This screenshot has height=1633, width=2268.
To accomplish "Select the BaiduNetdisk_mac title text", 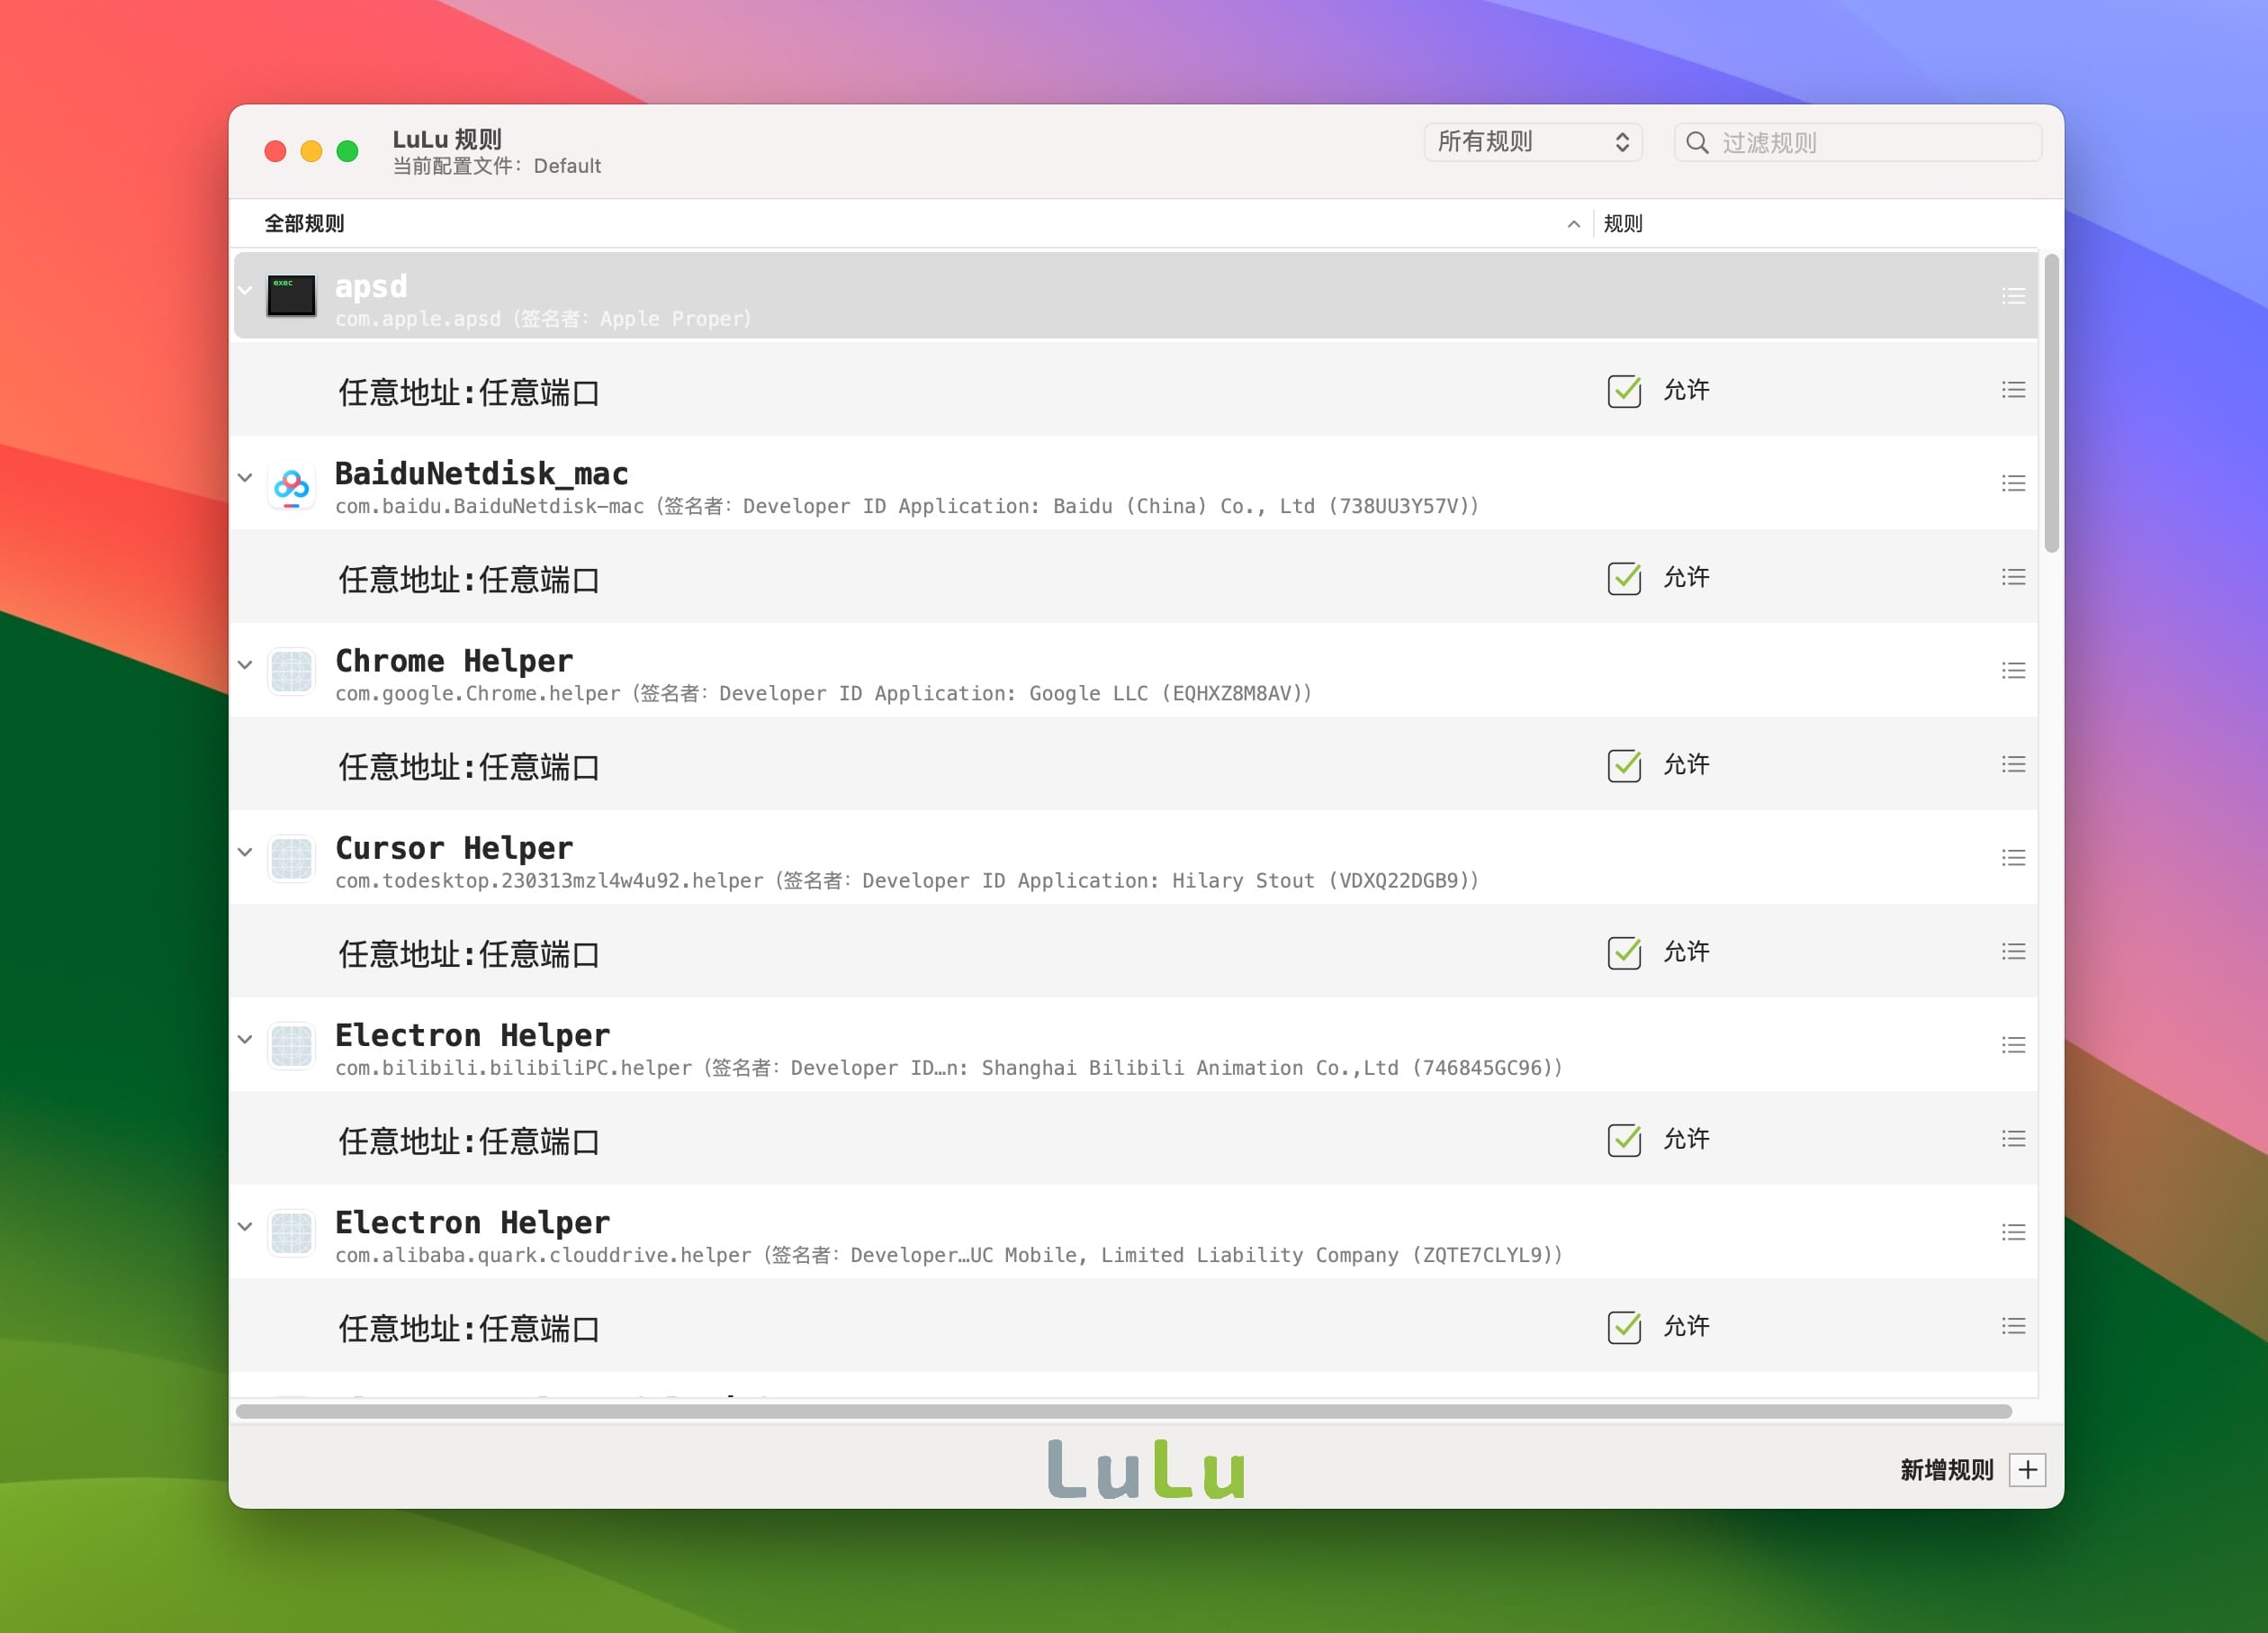I will [x=481, y=473].
